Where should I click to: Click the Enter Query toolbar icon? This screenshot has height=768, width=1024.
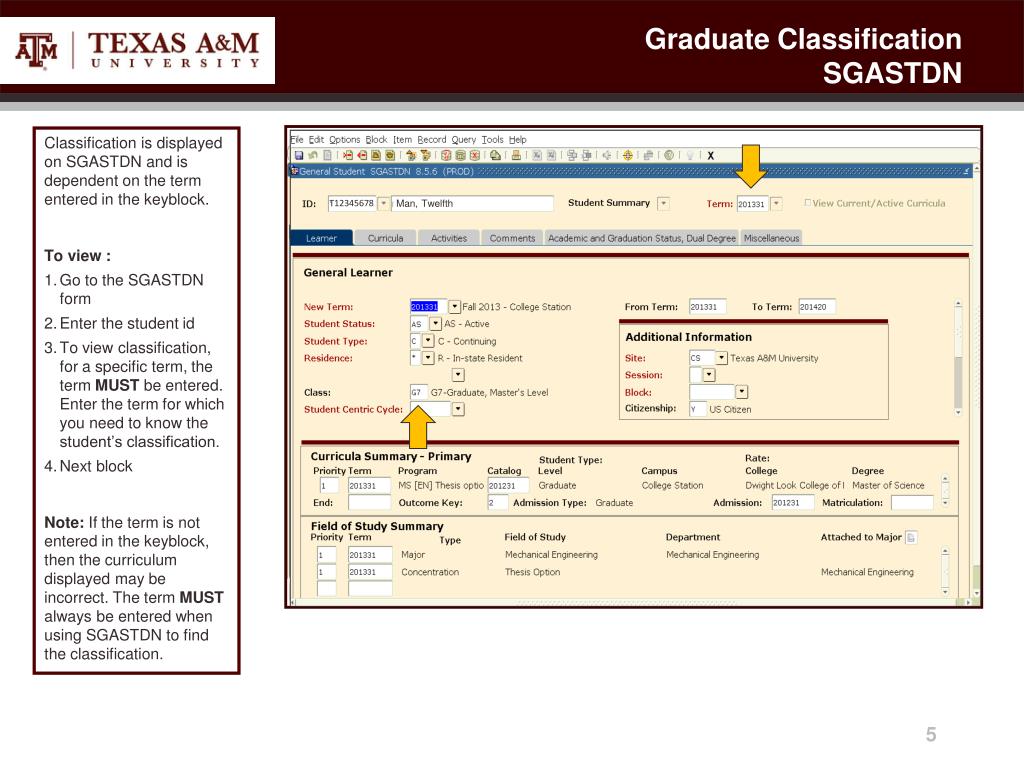446,155
